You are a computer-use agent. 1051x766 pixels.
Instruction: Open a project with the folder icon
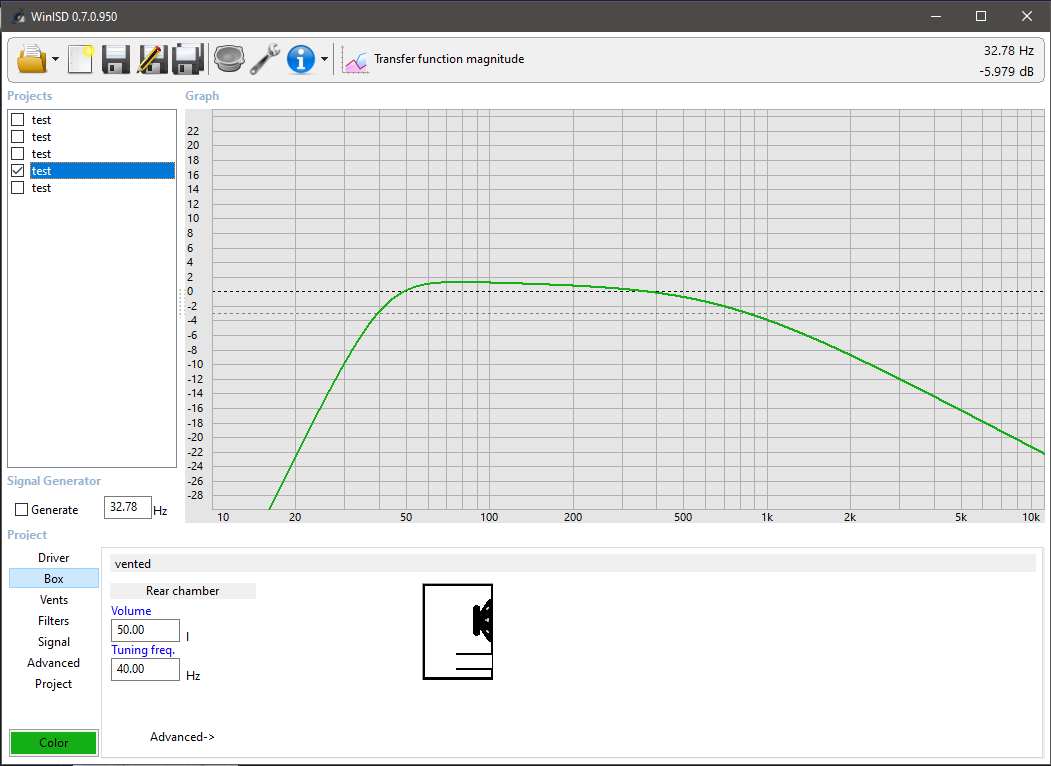(x=31, y=59)
